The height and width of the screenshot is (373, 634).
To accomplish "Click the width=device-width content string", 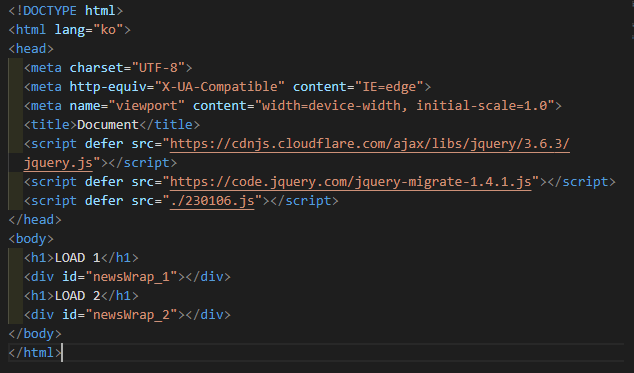I will (x=405, y=106).
